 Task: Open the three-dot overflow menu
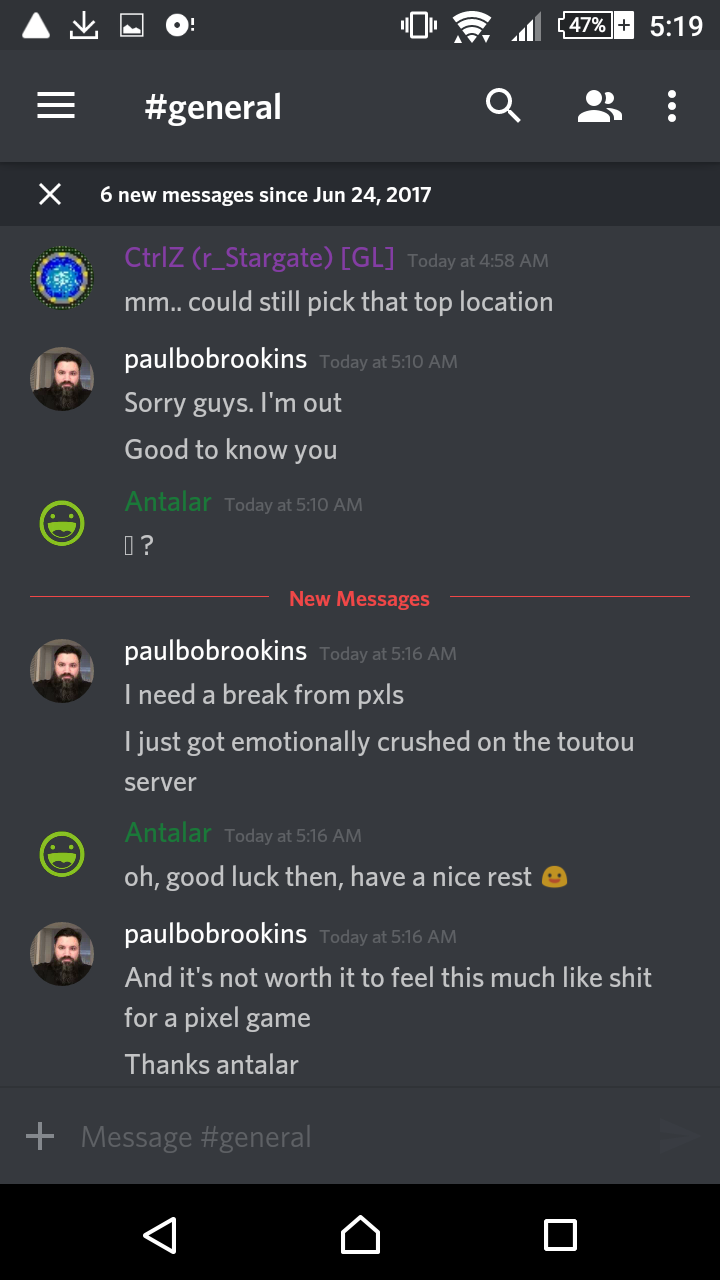(672, 106)
